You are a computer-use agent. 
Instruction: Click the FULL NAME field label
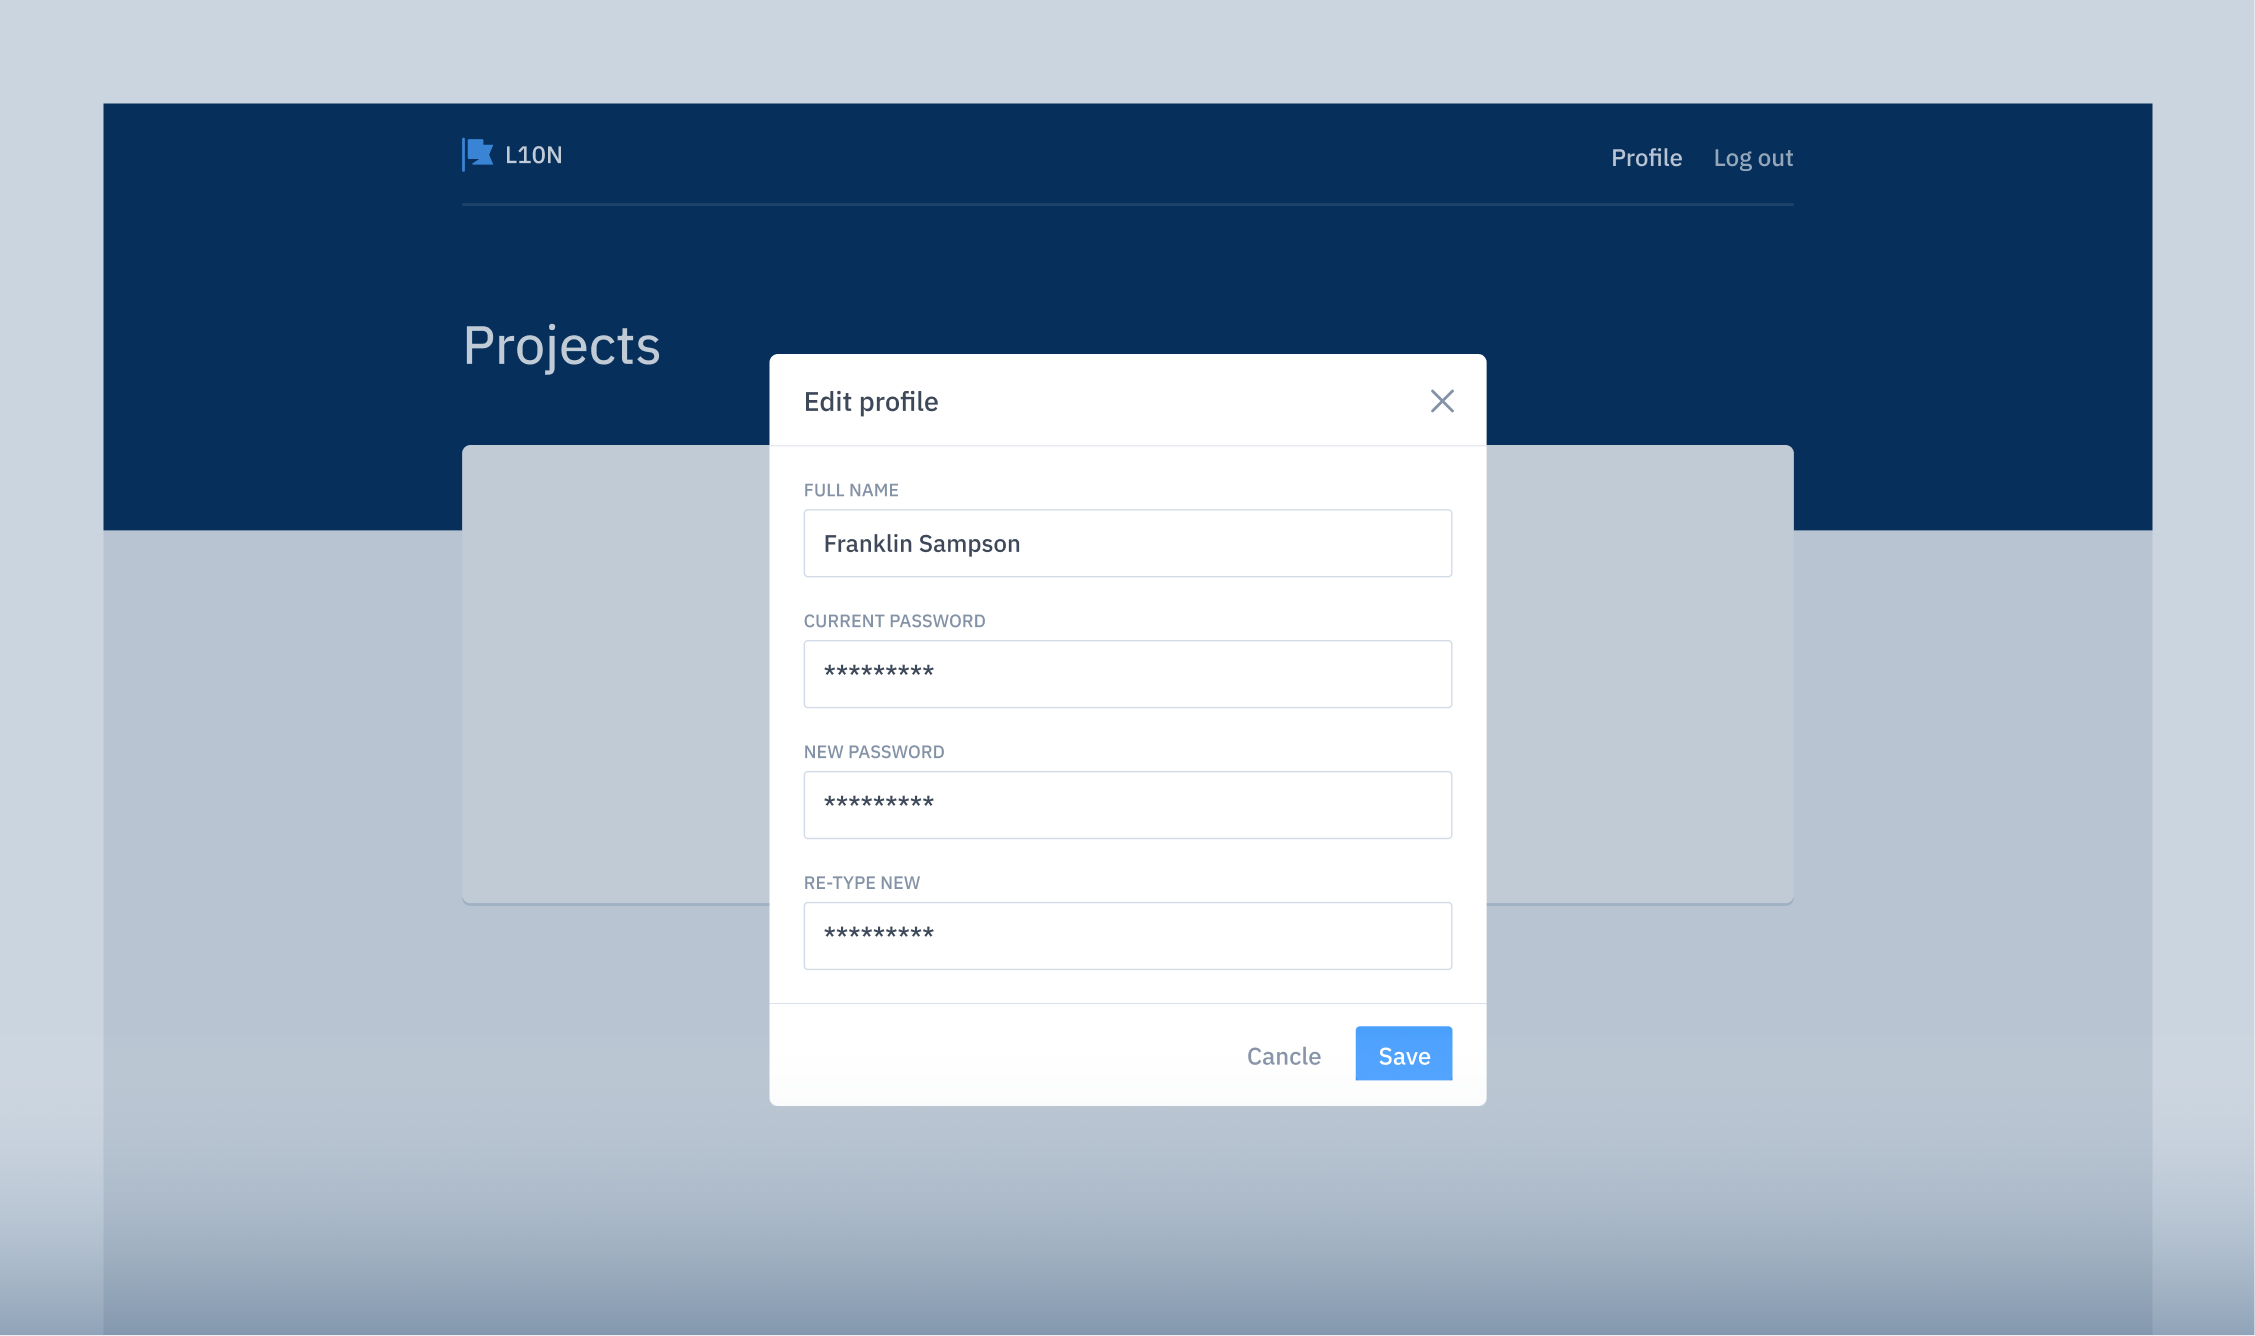pos(851,490)
